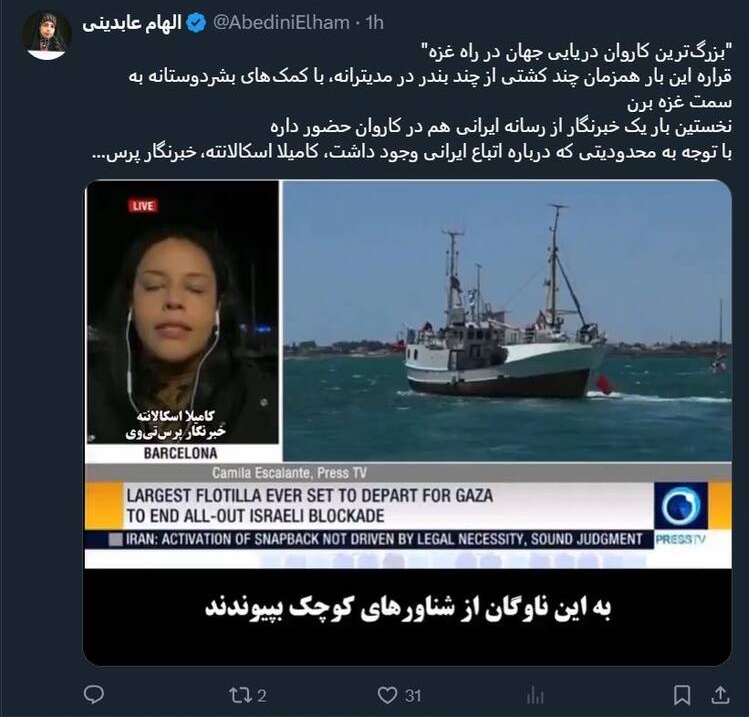Click the retweet count showing 2
The height and width of the screenshot is (717, 749).
pos(261,696)
